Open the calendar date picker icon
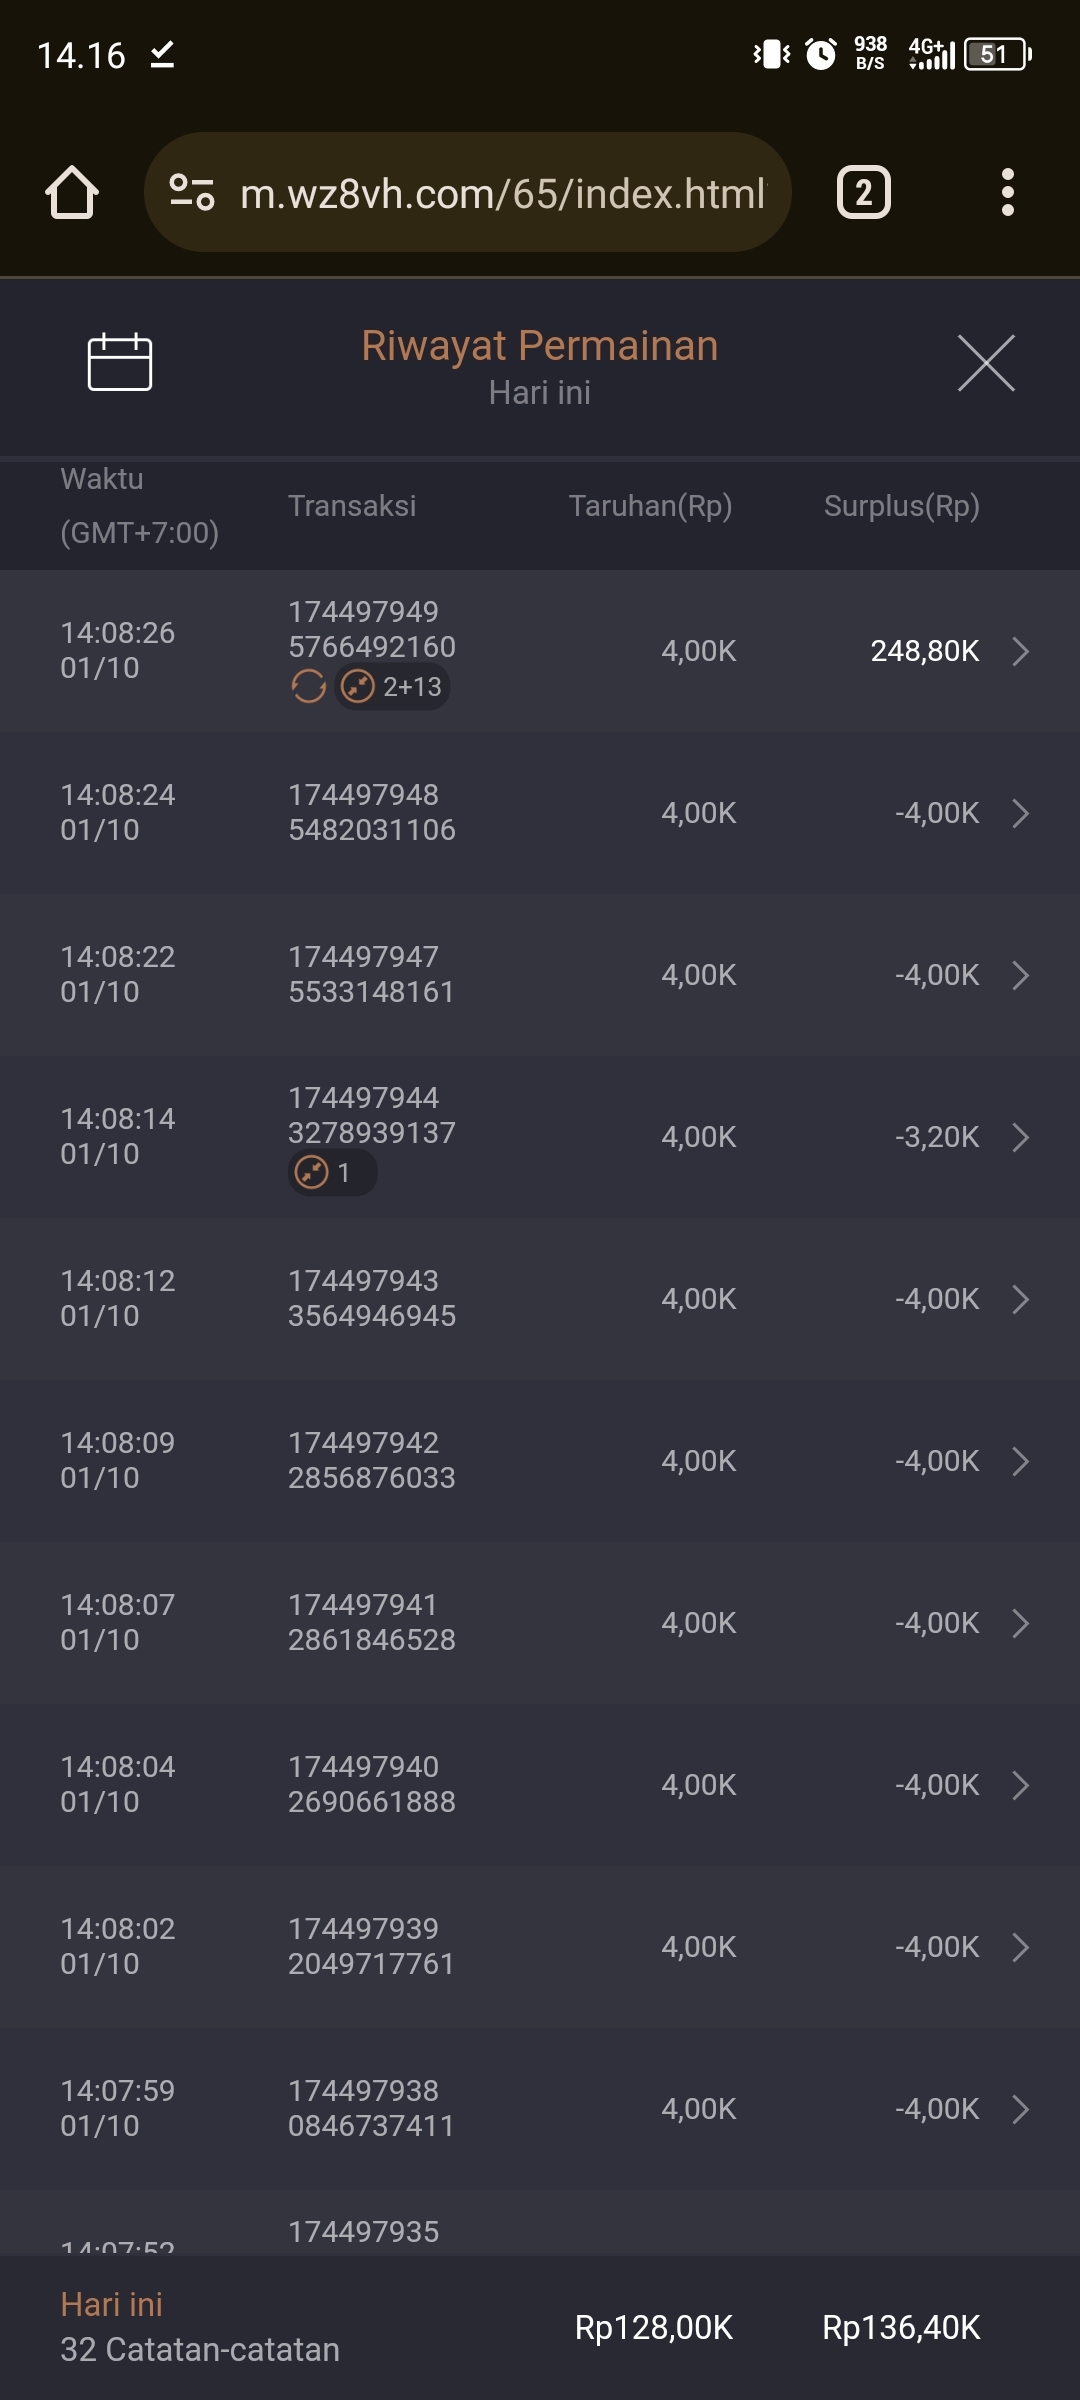The width and height of the screenshot is (1080, 2400). [120, 362]
